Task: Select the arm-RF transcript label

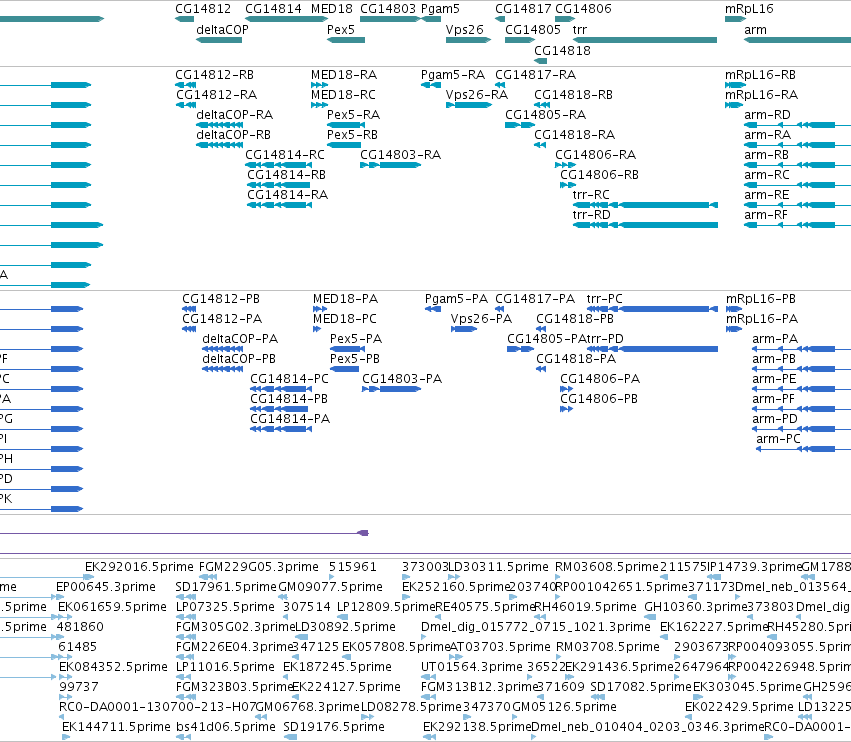Action: [x=766, y=214]
